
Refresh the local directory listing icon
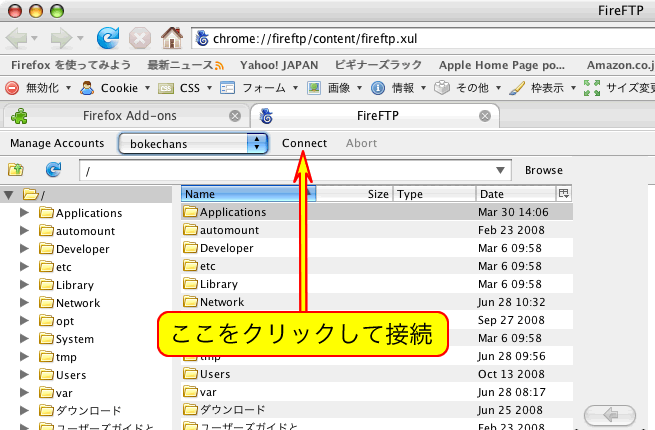[53, 169]
